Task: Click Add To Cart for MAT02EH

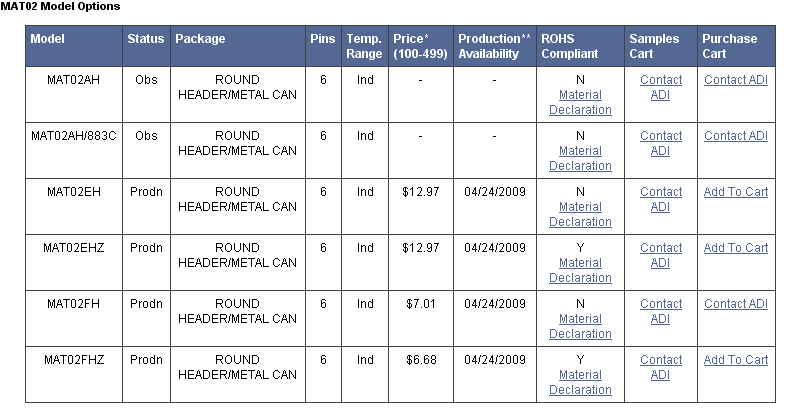Action: click(736, 192)
